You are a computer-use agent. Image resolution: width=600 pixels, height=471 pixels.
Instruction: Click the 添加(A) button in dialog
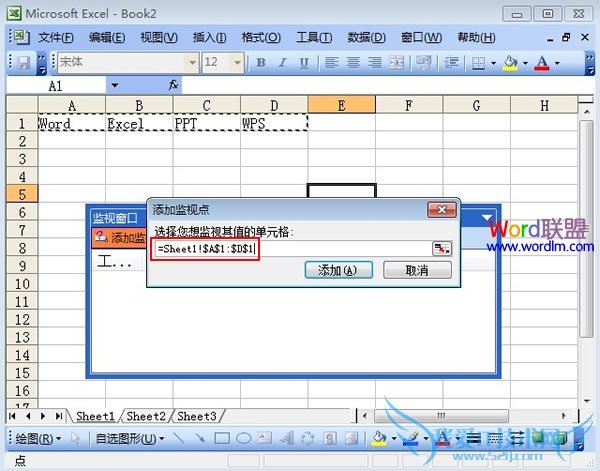tap(339, 270)
